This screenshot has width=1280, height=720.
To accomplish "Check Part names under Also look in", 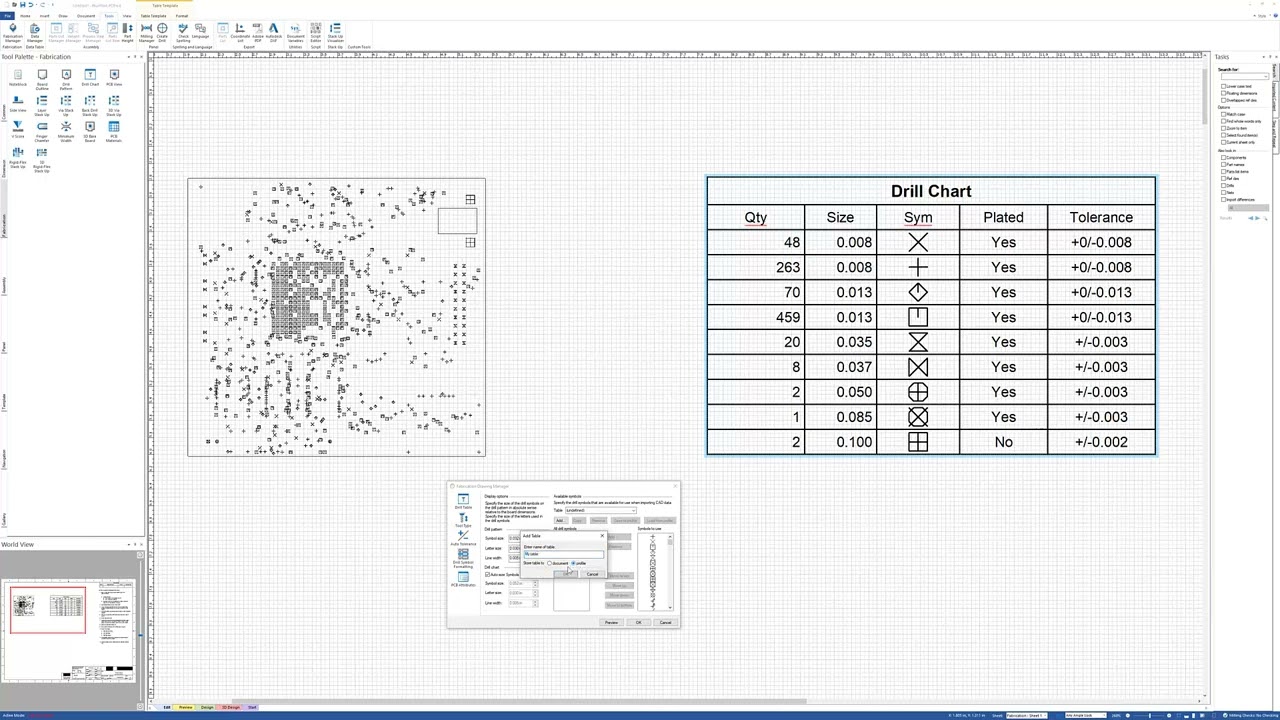I will pos(1223,165).
